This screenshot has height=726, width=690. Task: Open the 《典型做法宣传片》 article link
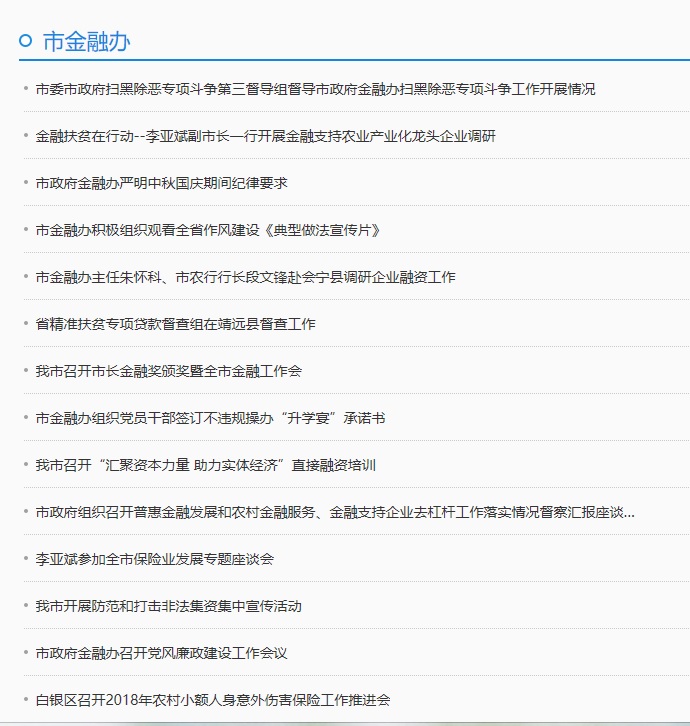[208, 230]
